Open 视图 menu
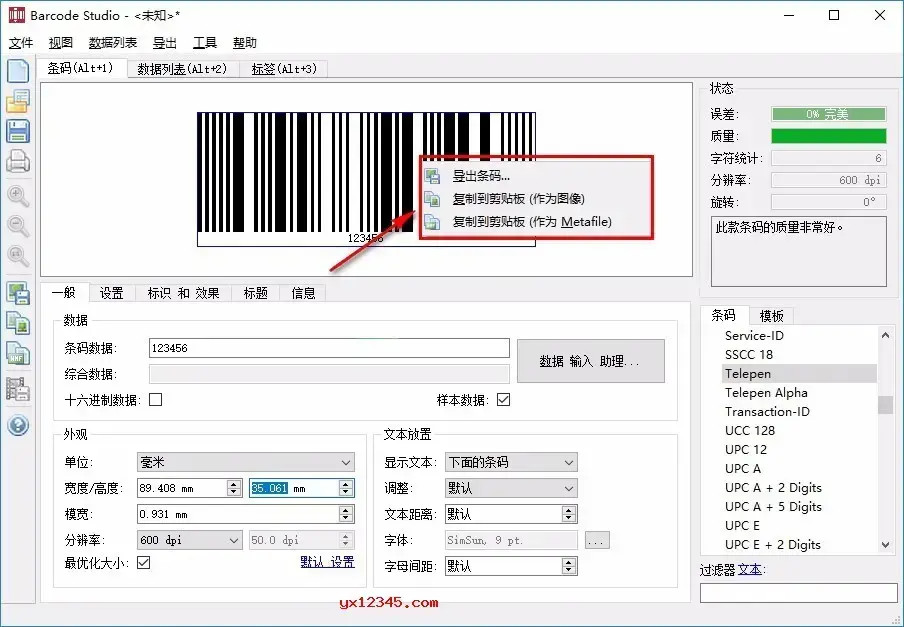Viewport: 904px width, 627px height. 61,43
